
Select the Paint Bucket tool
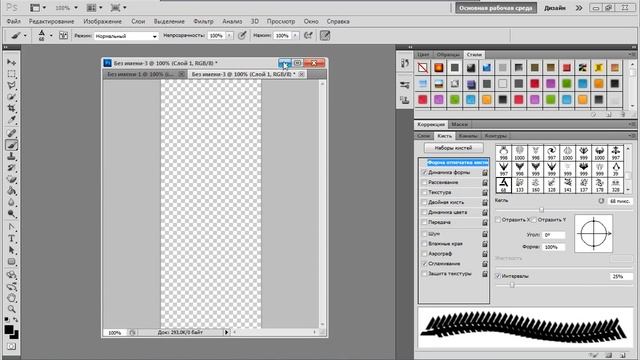tap(11, 191)
